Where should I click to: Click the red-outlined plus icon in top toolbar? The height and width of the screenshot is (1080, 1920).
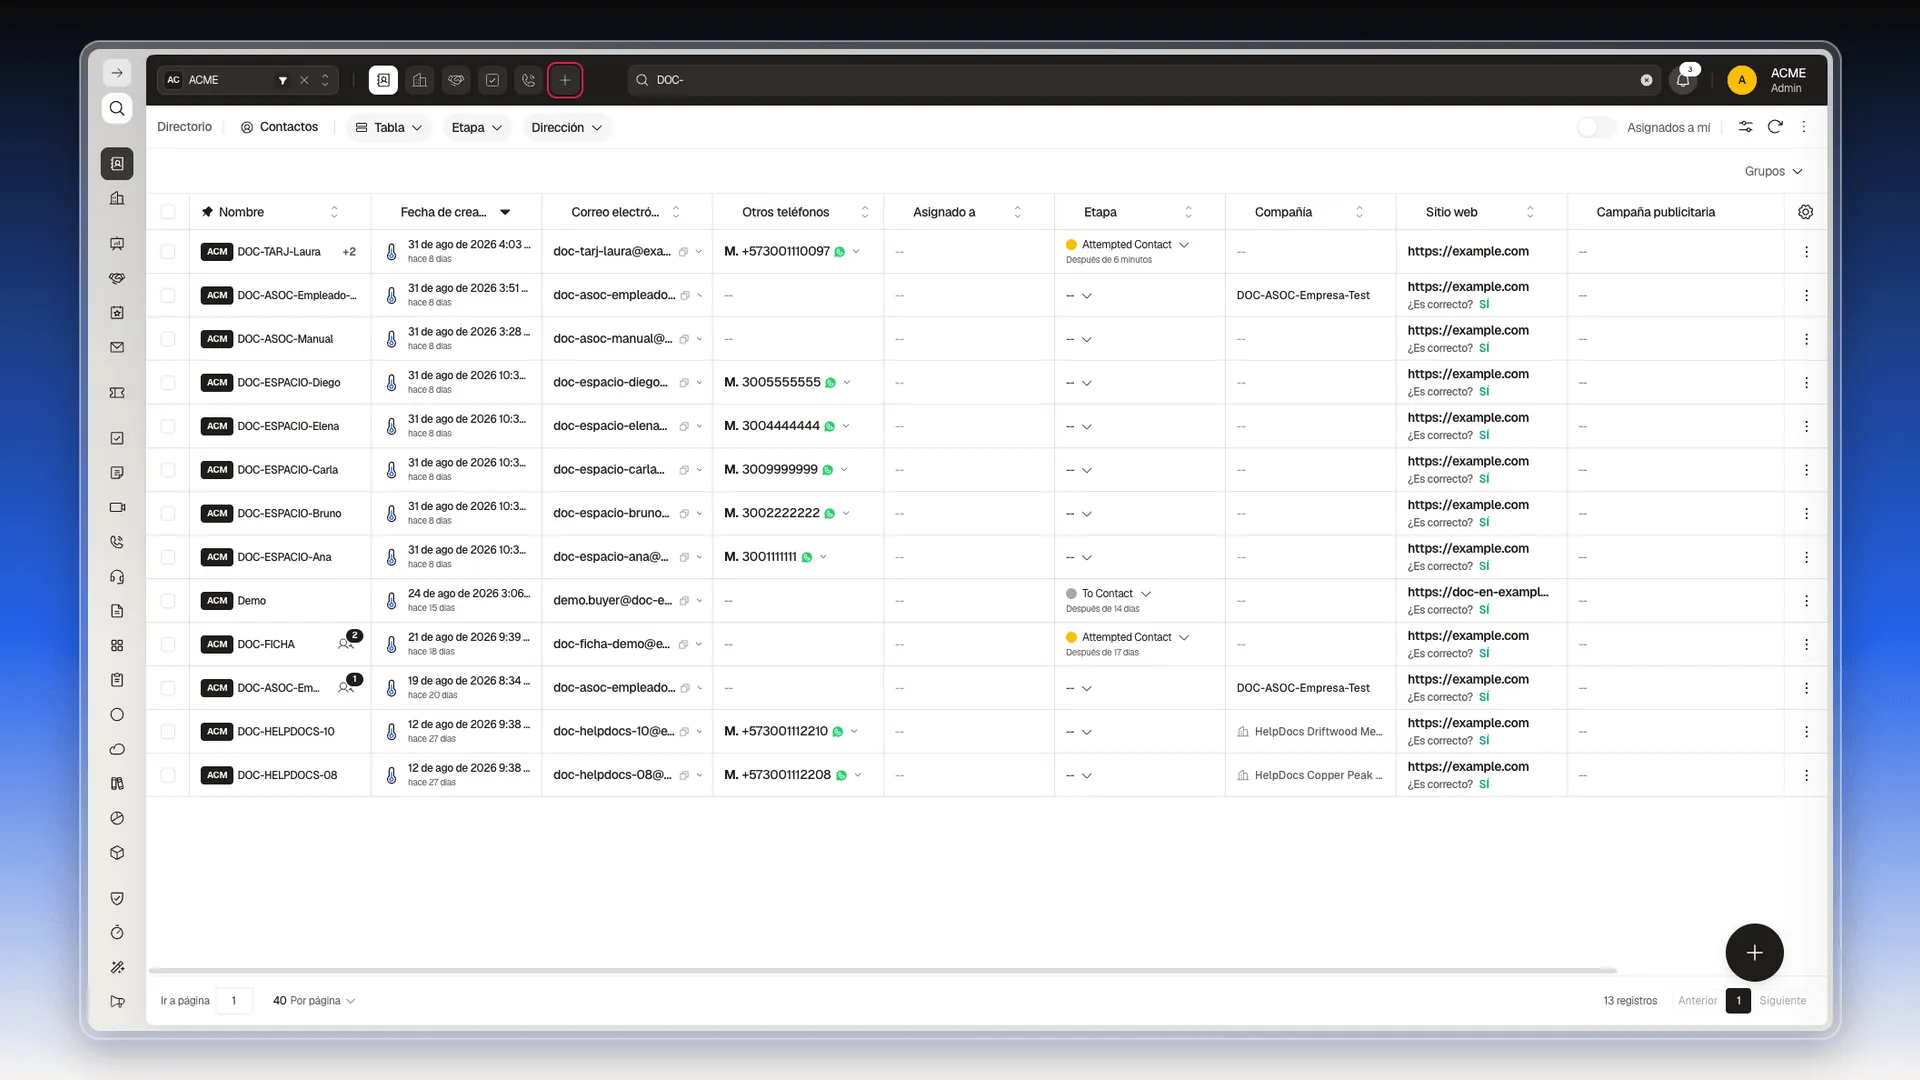(x=565, y=80)
